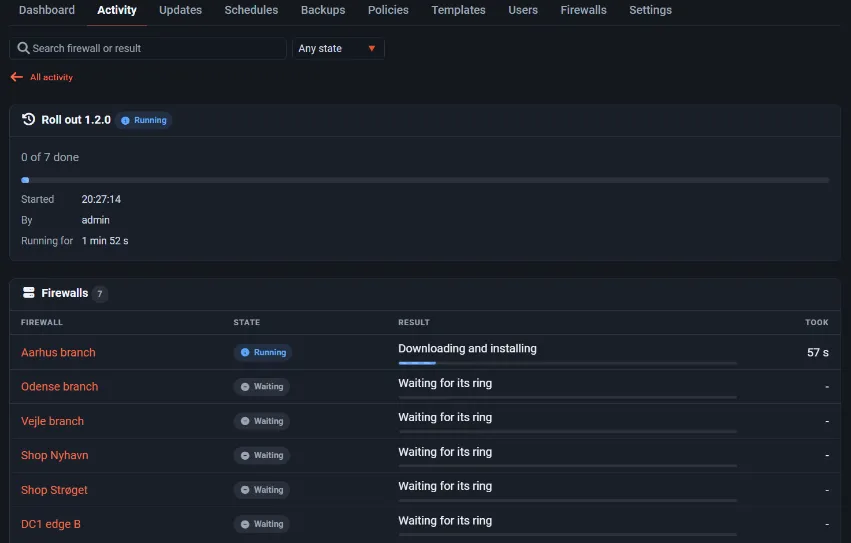Open the Shop Strøget firewall link

54,490
